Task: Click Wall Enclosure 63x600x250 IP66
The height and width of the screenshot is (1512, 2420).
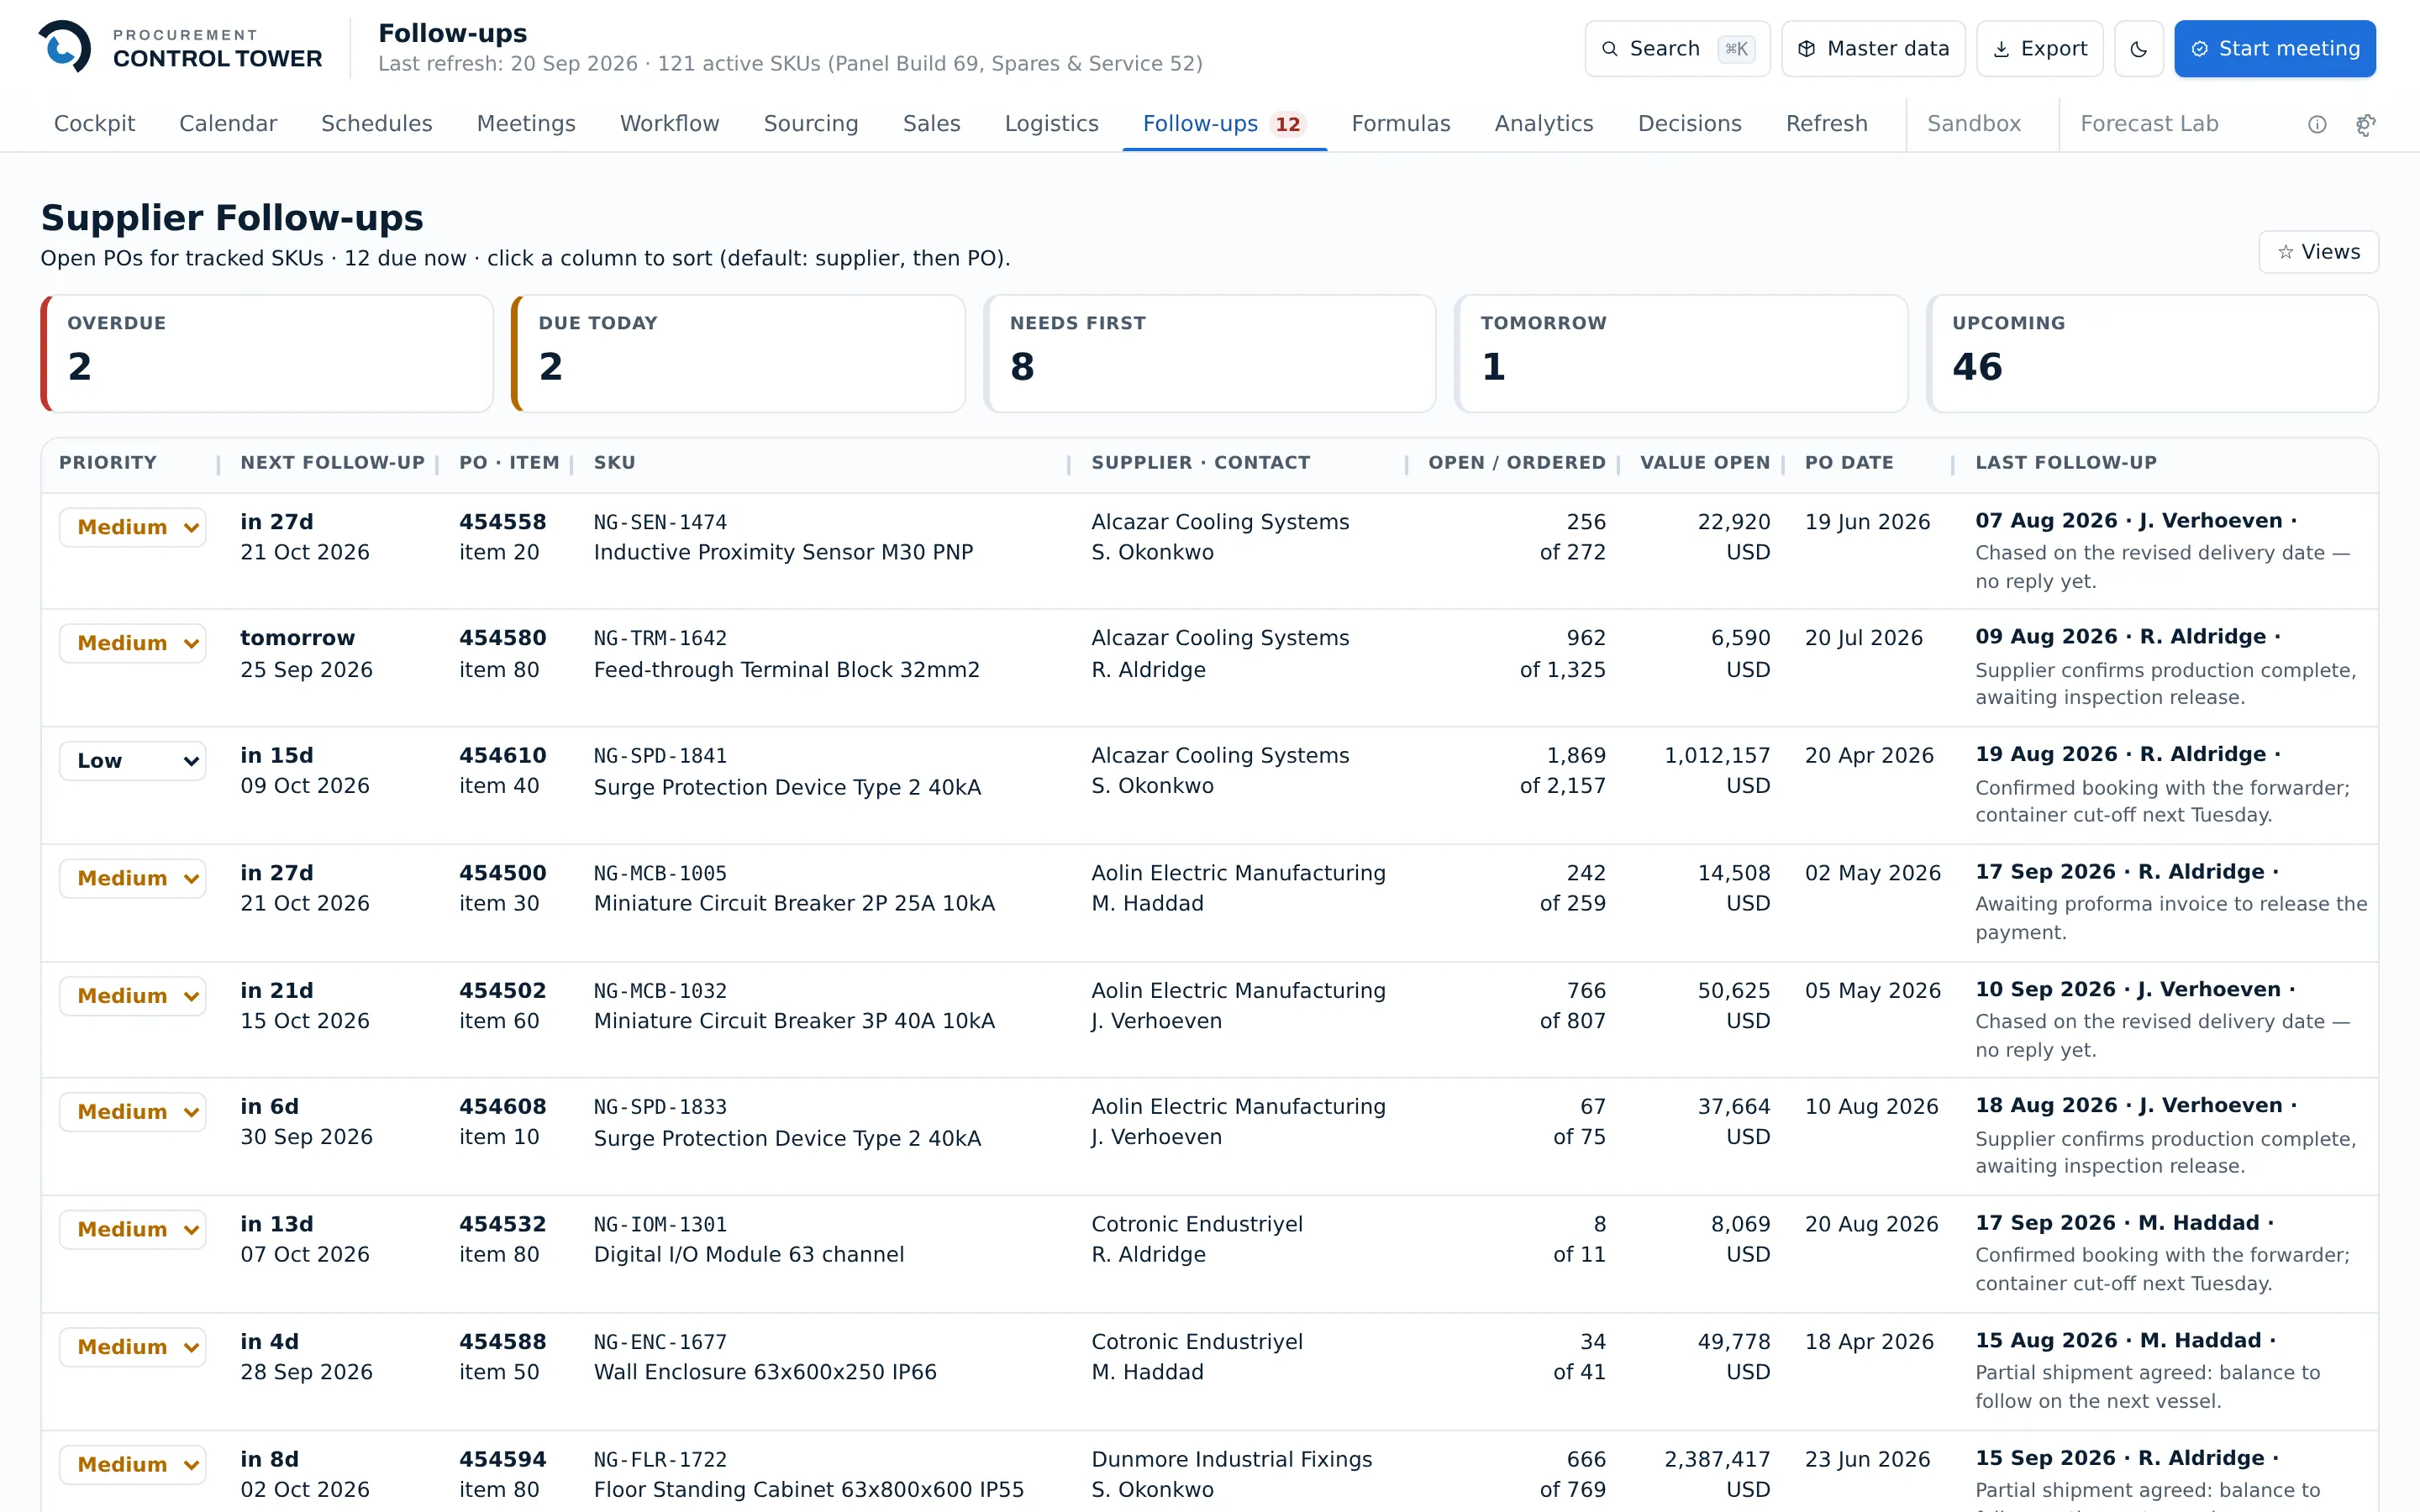Action: point(765,1372)
